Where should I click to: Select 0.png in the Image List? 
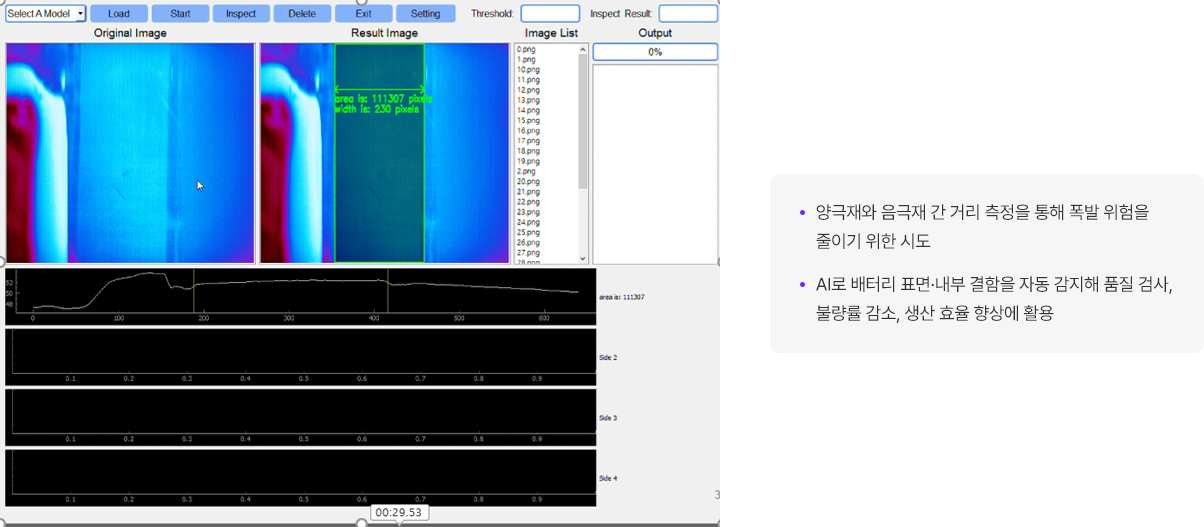click(x=526, y=49)
